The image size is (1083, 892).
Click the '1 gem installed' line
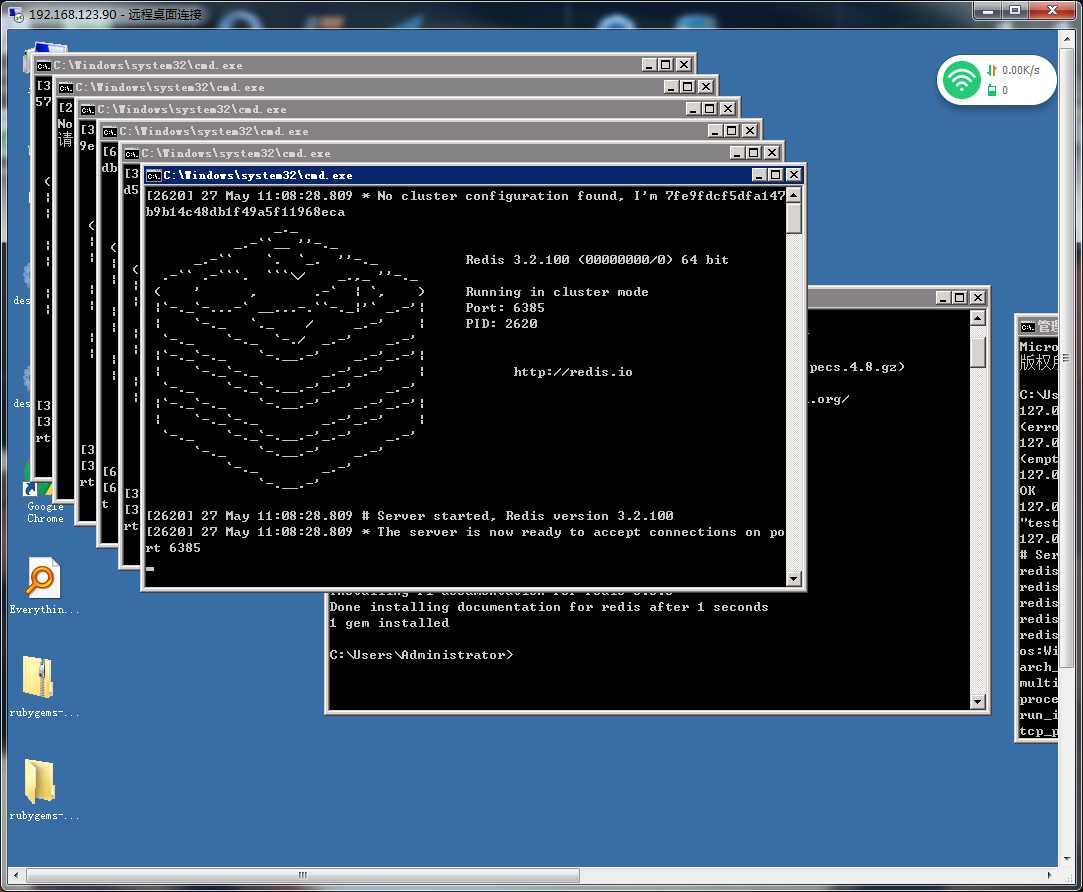pyautogui.click(x=389, y=623)
